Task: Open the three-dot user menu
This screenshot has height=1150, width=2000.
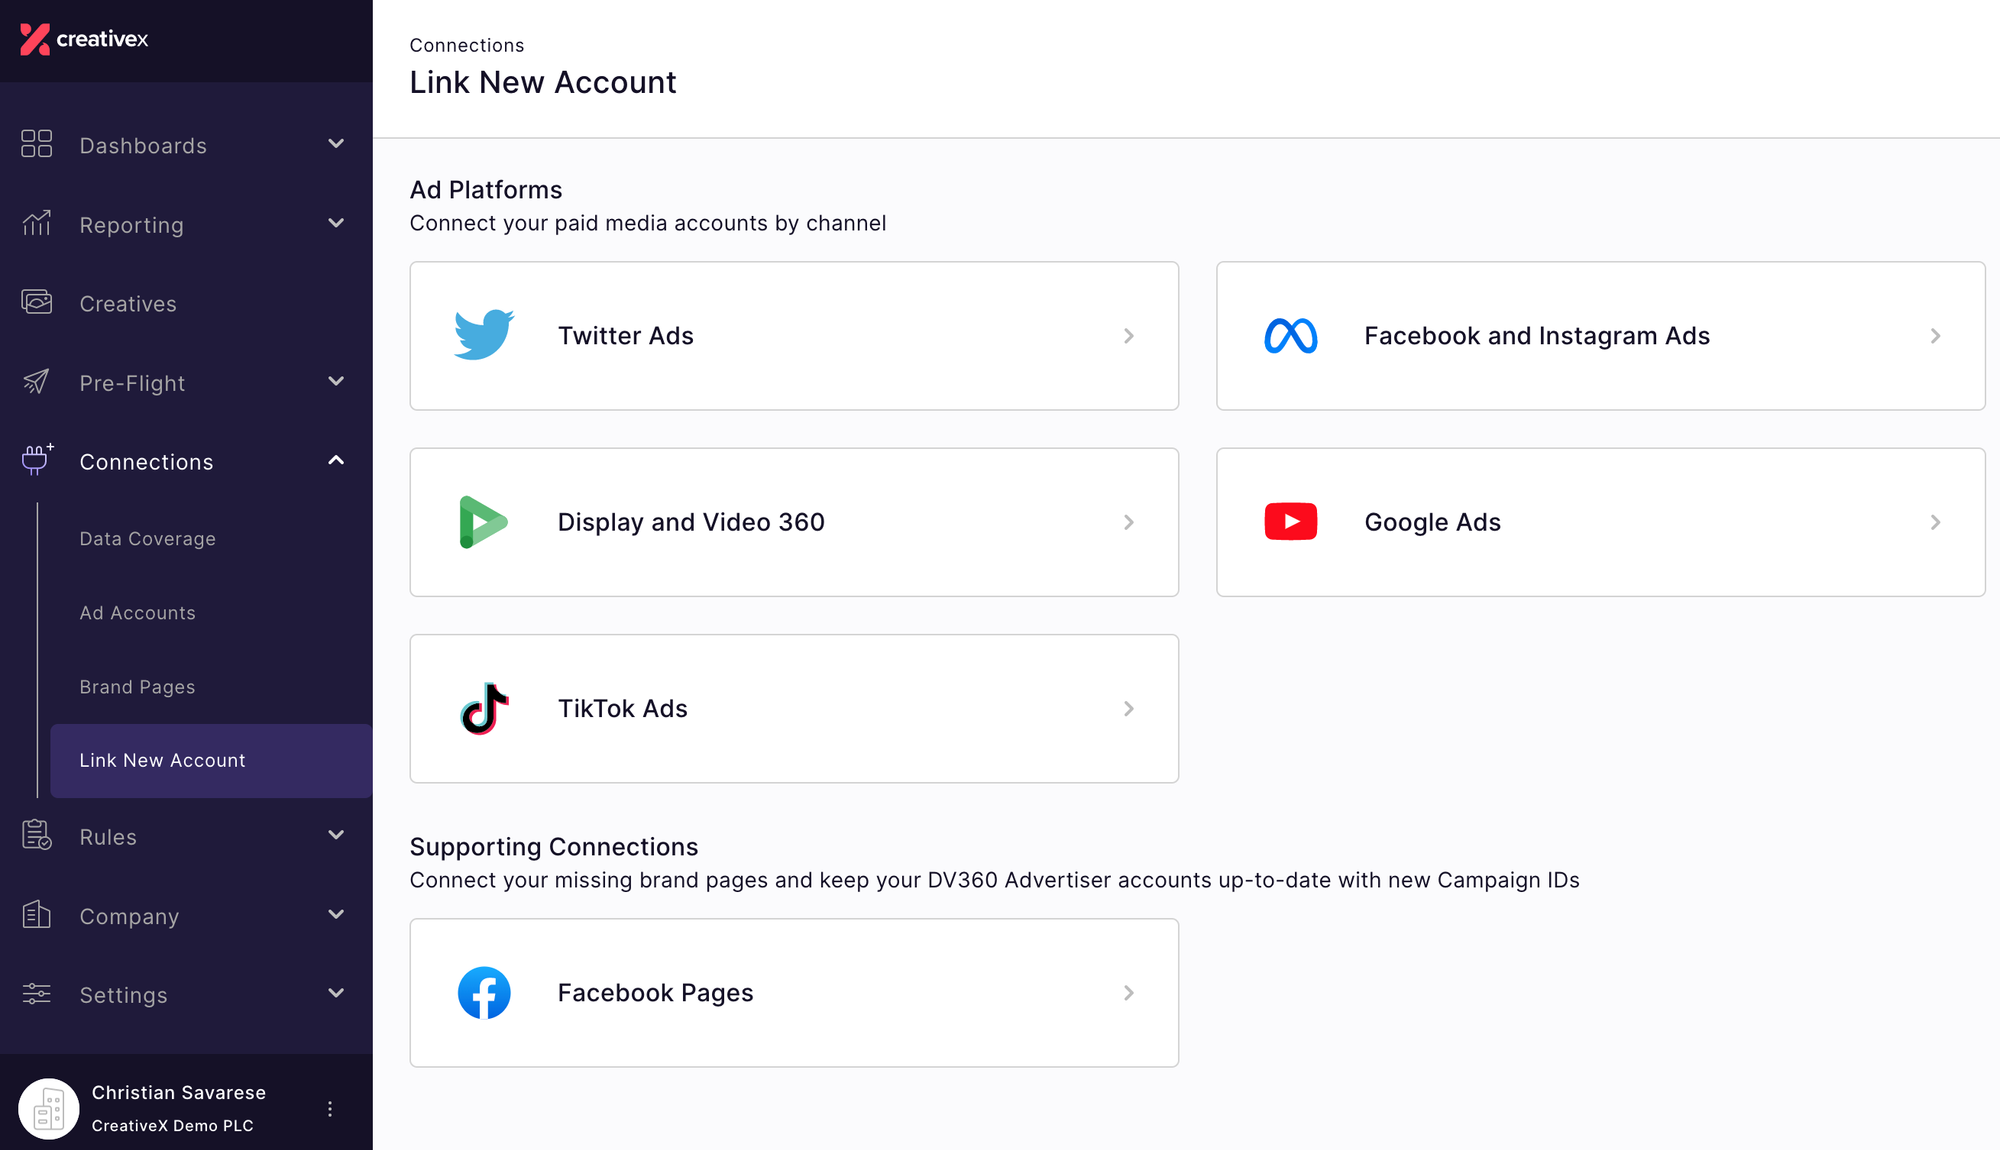Action: pyautogui.click(x=330, y=1108)
